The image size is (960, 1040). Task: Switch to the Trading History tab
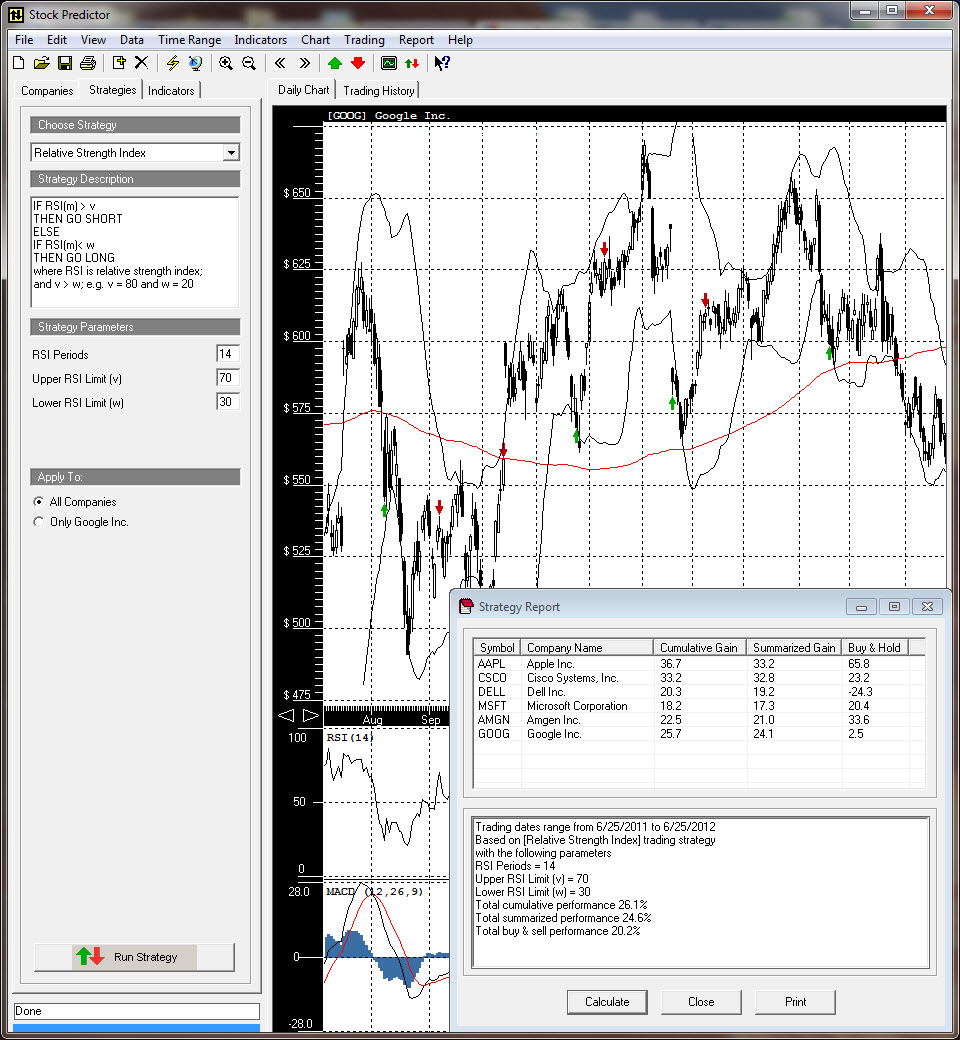[378, 90]
